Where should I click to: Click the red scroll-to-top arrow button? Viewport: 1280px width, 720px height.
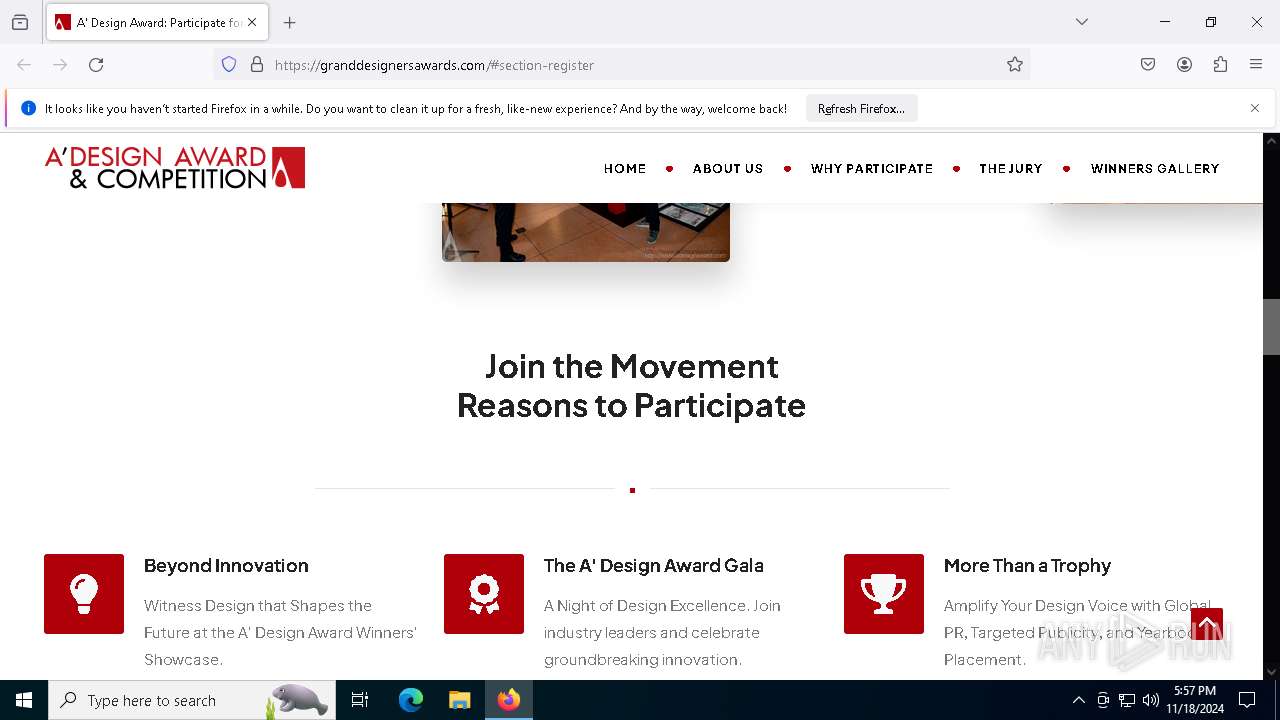pyautogui.click(x=1207, y=624)
